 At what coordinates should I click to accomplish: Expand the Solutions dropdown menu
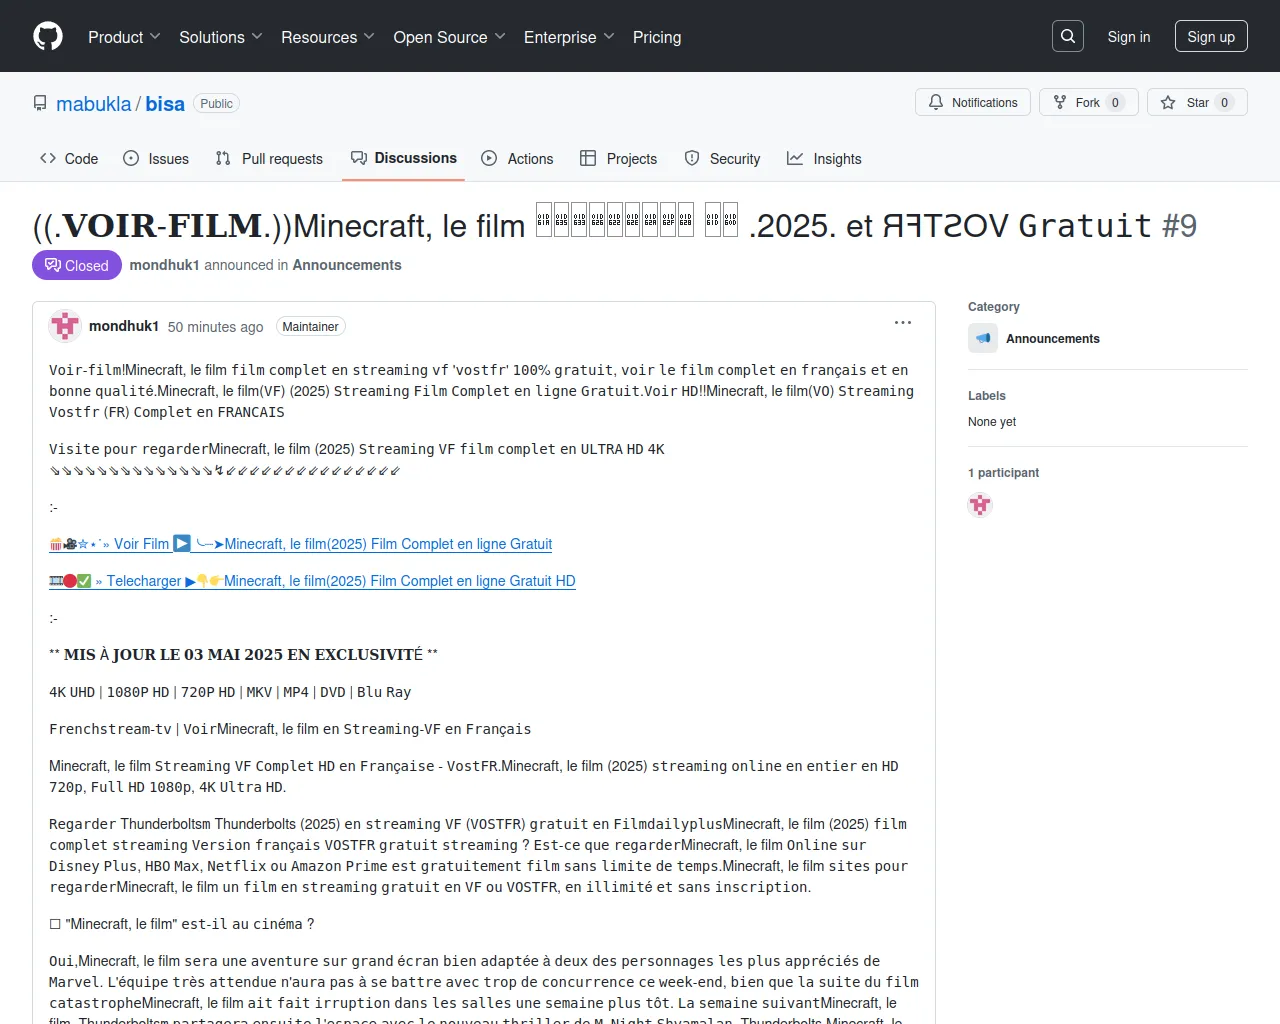(221, 37)
